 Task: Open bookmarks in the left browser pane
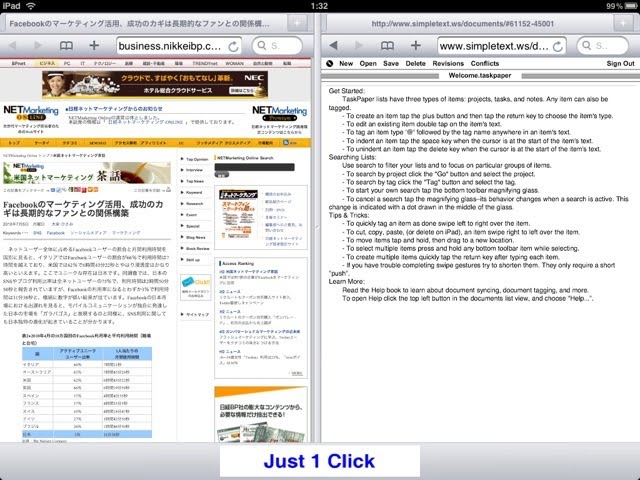(x=66, y=46)
